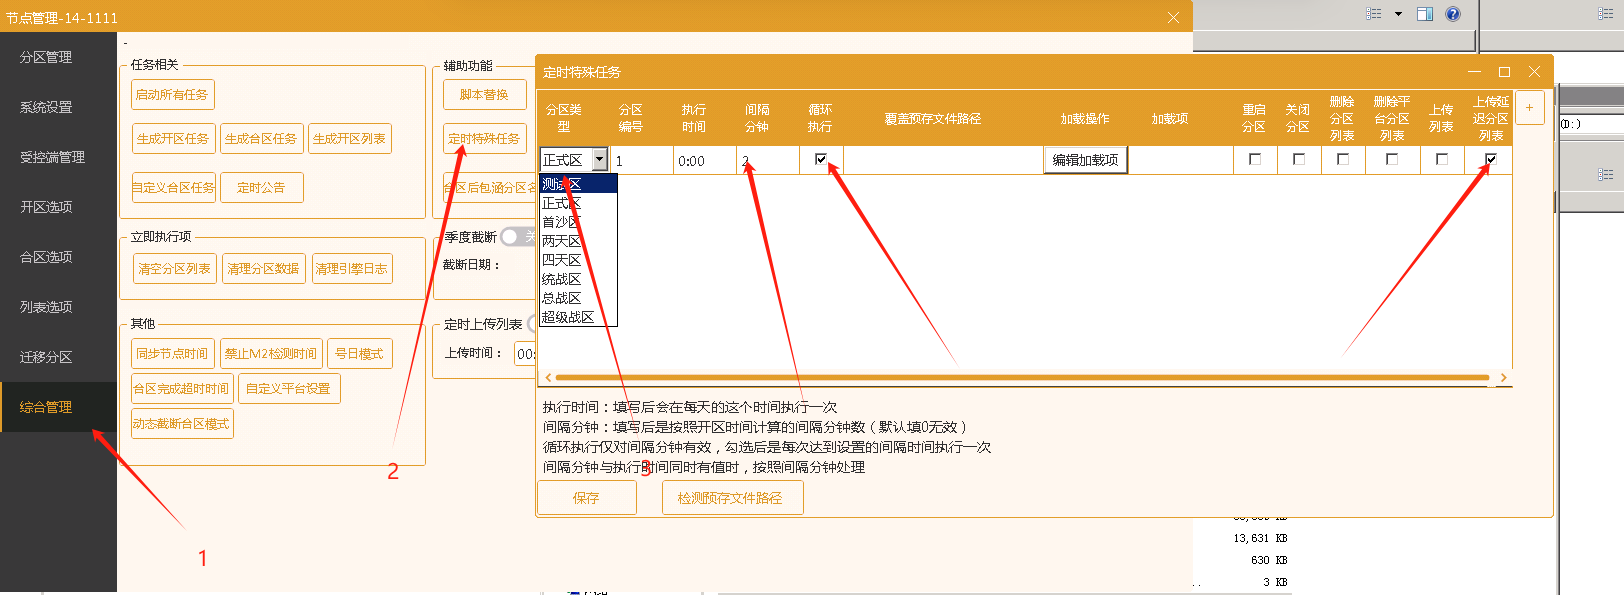This screenshot has height=595, width=1624.
Task: Select 统战区 from the dropdown list
Action: coord(578,279)
